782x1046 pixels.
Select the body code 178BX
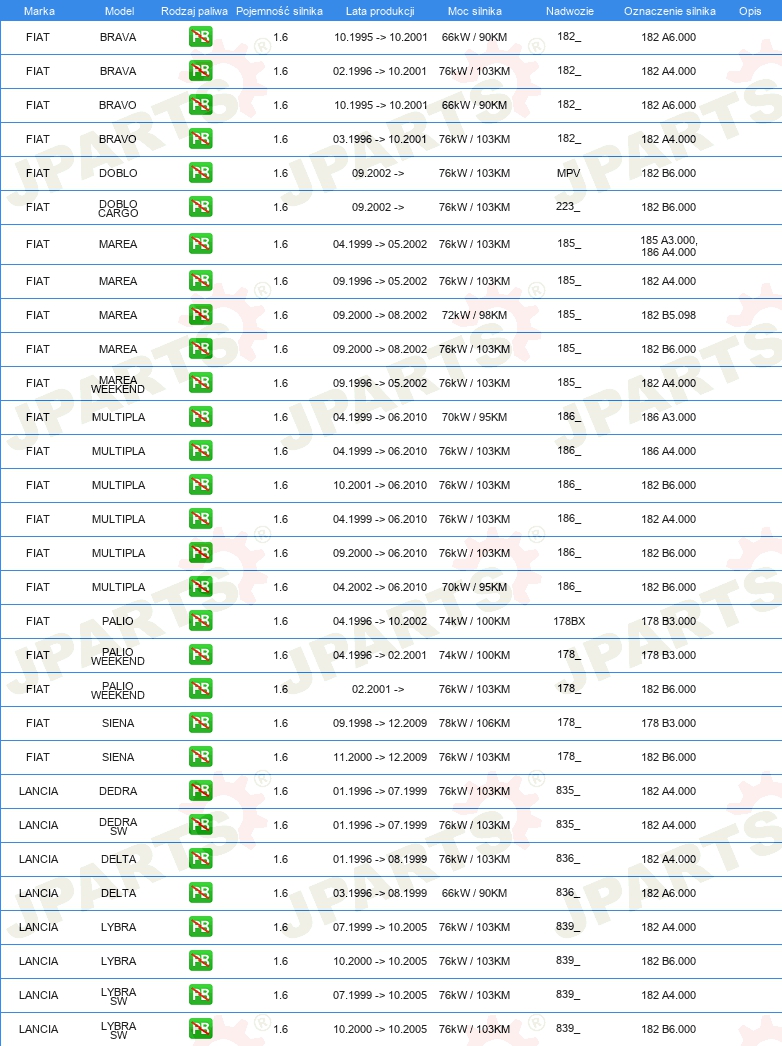coord(569,621)
